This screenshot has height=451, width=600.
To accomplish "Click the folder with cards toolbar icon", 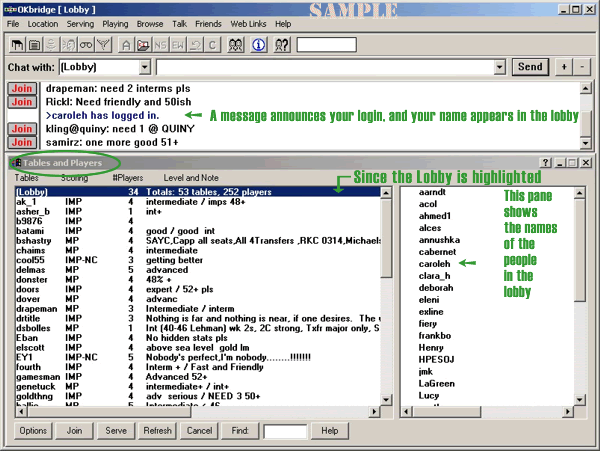I will (x=143, y=45).
